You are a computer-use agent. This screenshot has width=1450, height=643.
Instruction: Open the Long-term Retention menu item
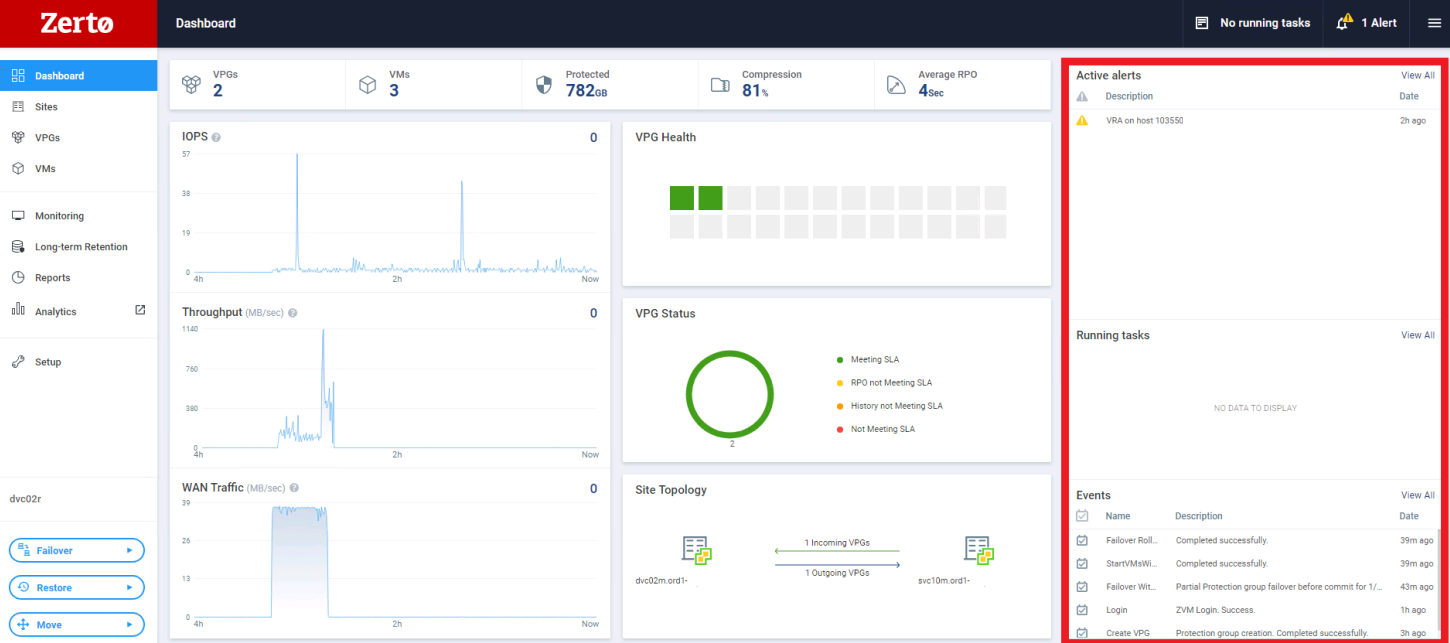coord(78,246)
